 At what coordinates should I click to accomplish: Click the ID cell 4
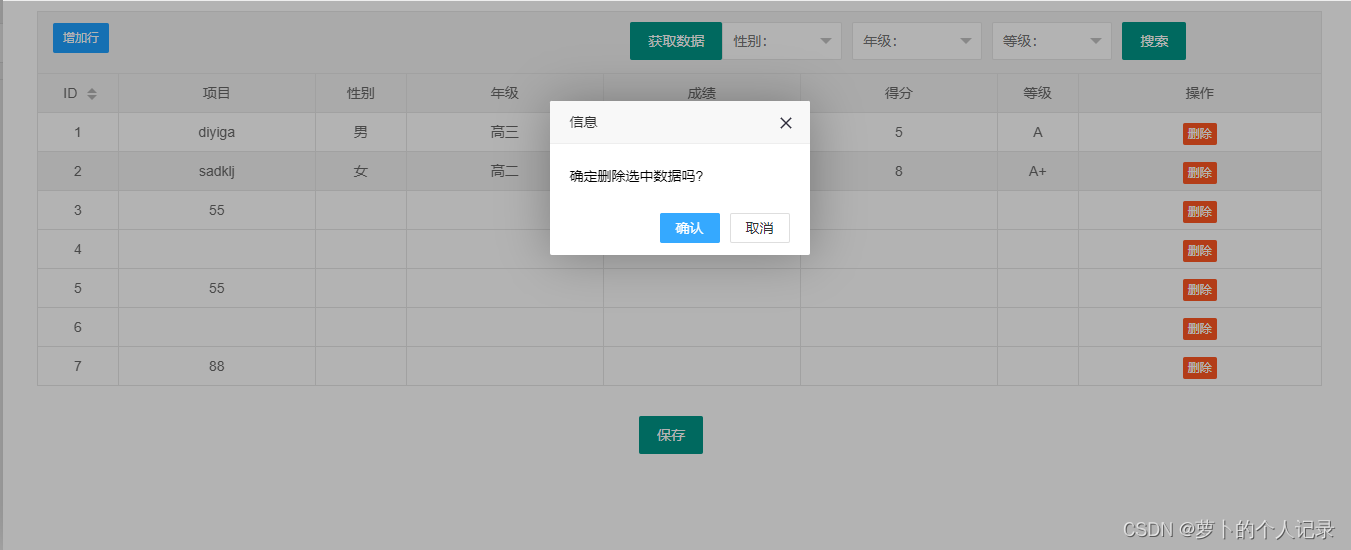78,249
